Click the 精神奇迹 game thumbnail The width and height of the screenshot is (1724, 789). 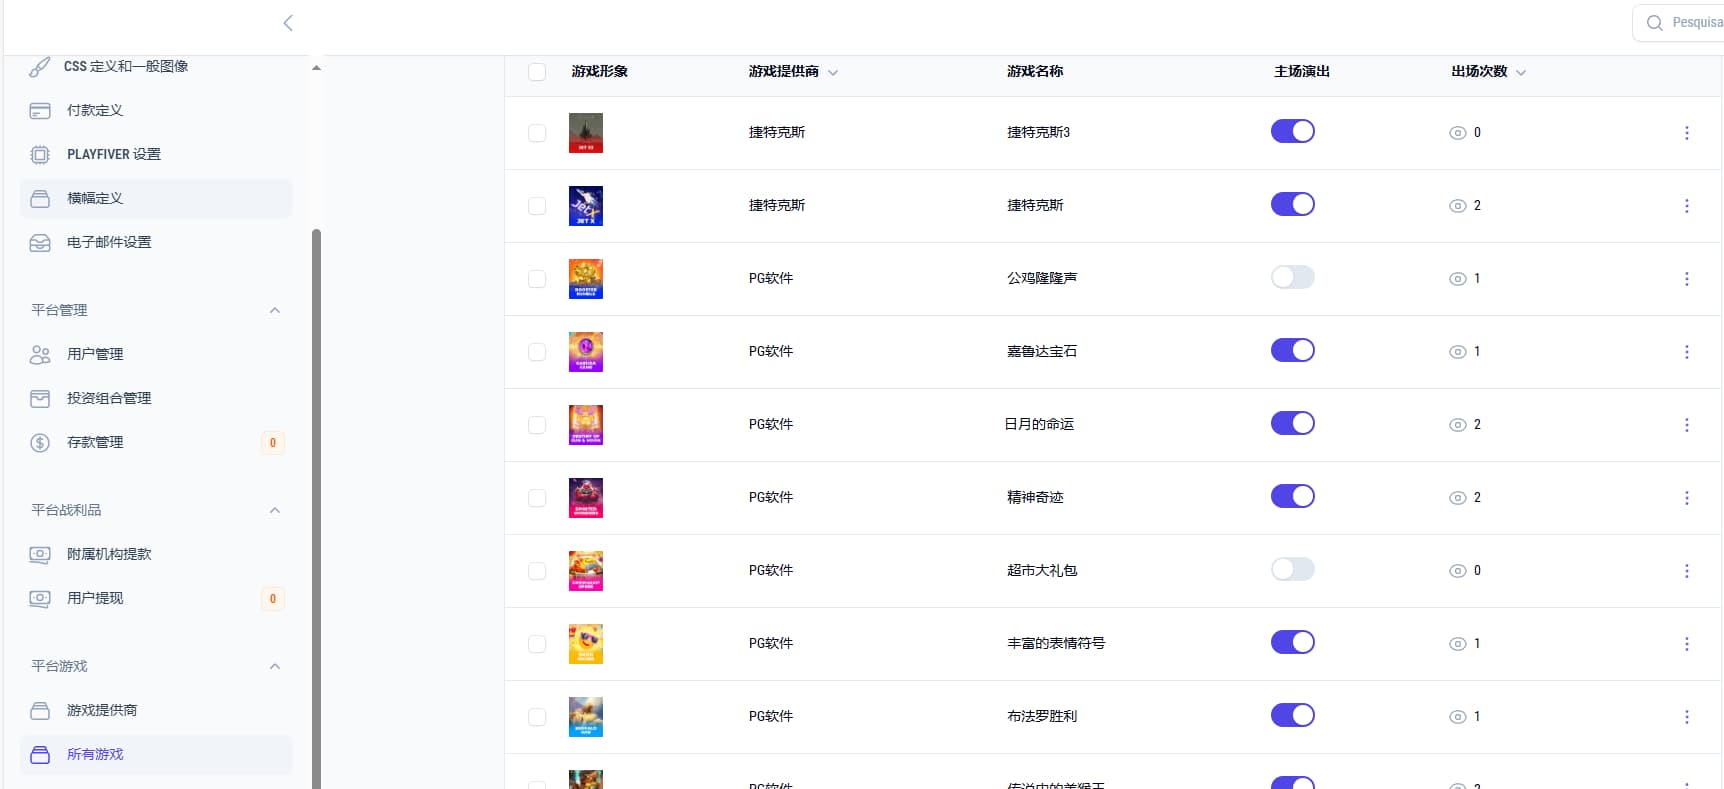click(x=585, y=498)
